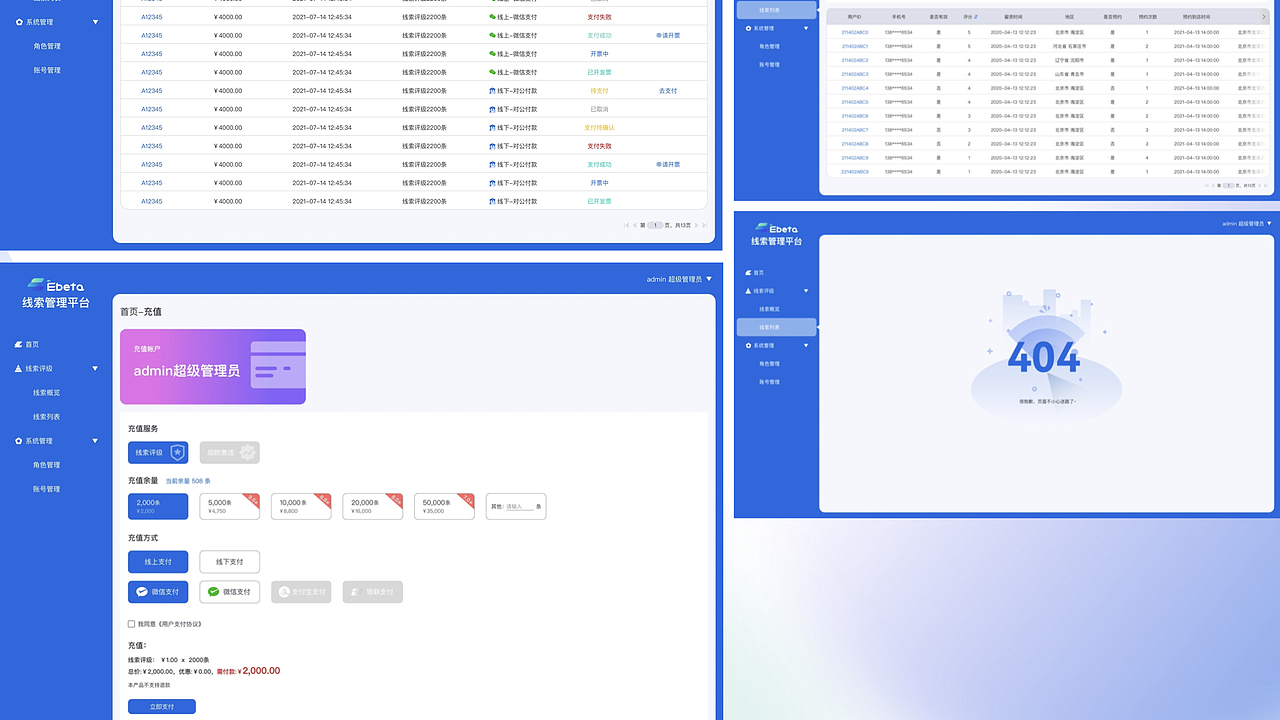
Task: Click 首页 house icon in recharge page sidebar
Action: pos(18,344)
